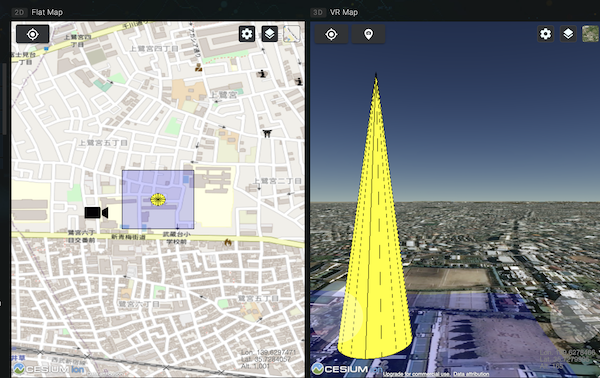The height and width of the screenshot is (378, 600).
Task: Click the fire station icon on the map
Action: pyautogui.click(x=228, y=242)
